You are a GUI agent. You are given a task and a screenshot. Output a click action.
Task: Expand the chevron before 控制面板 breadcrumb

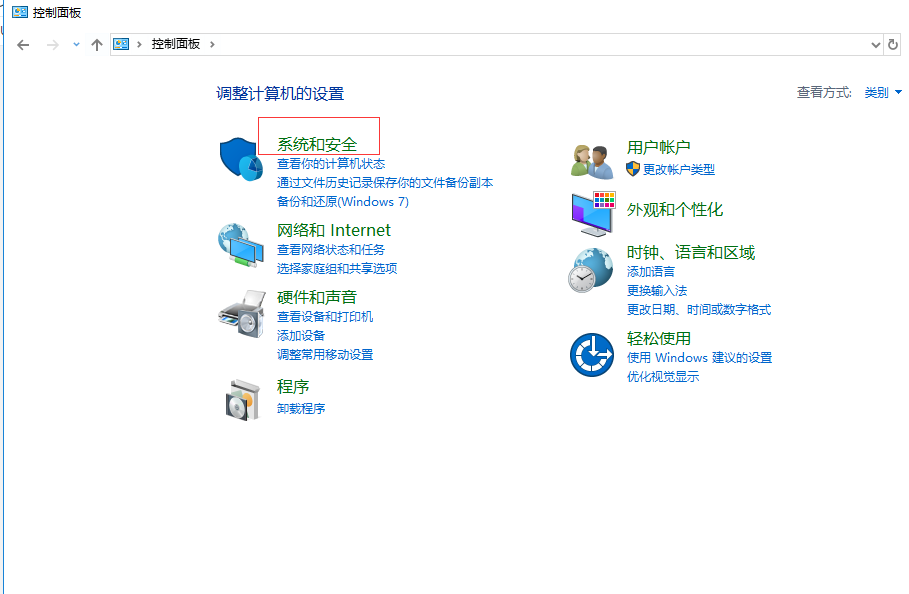139,44
